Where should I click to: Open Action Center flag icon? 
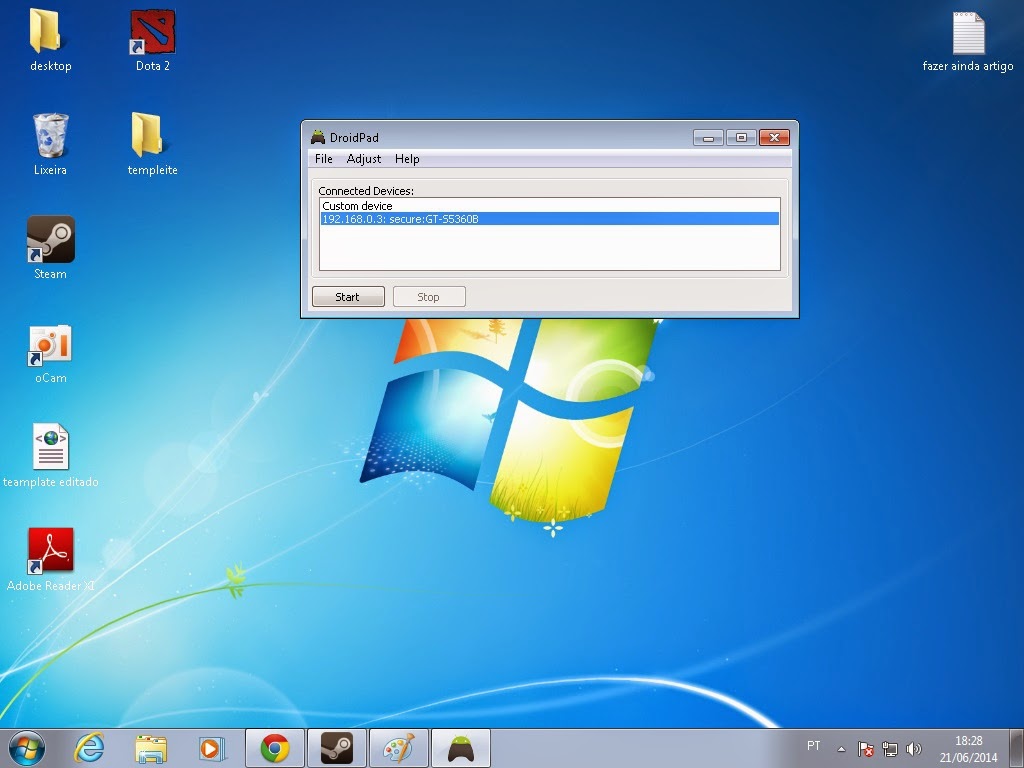(x=865, y=749)
